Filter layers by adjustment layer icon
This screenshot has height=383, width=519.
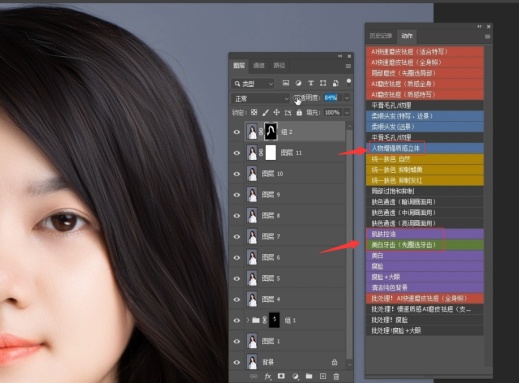[298, 83]
